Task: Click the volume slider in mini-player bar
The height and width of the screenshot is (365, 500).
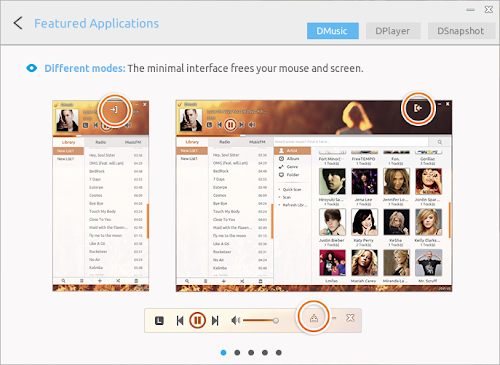Action: (x=261, y=321)
